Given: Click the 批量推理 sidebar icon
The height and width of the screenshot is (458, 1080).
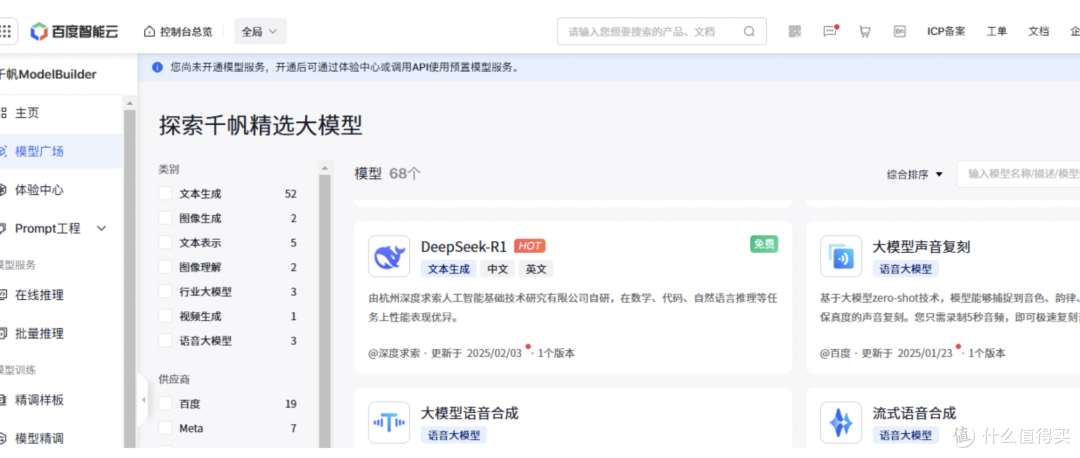Looking at the screenshot, I should [3, 334].
